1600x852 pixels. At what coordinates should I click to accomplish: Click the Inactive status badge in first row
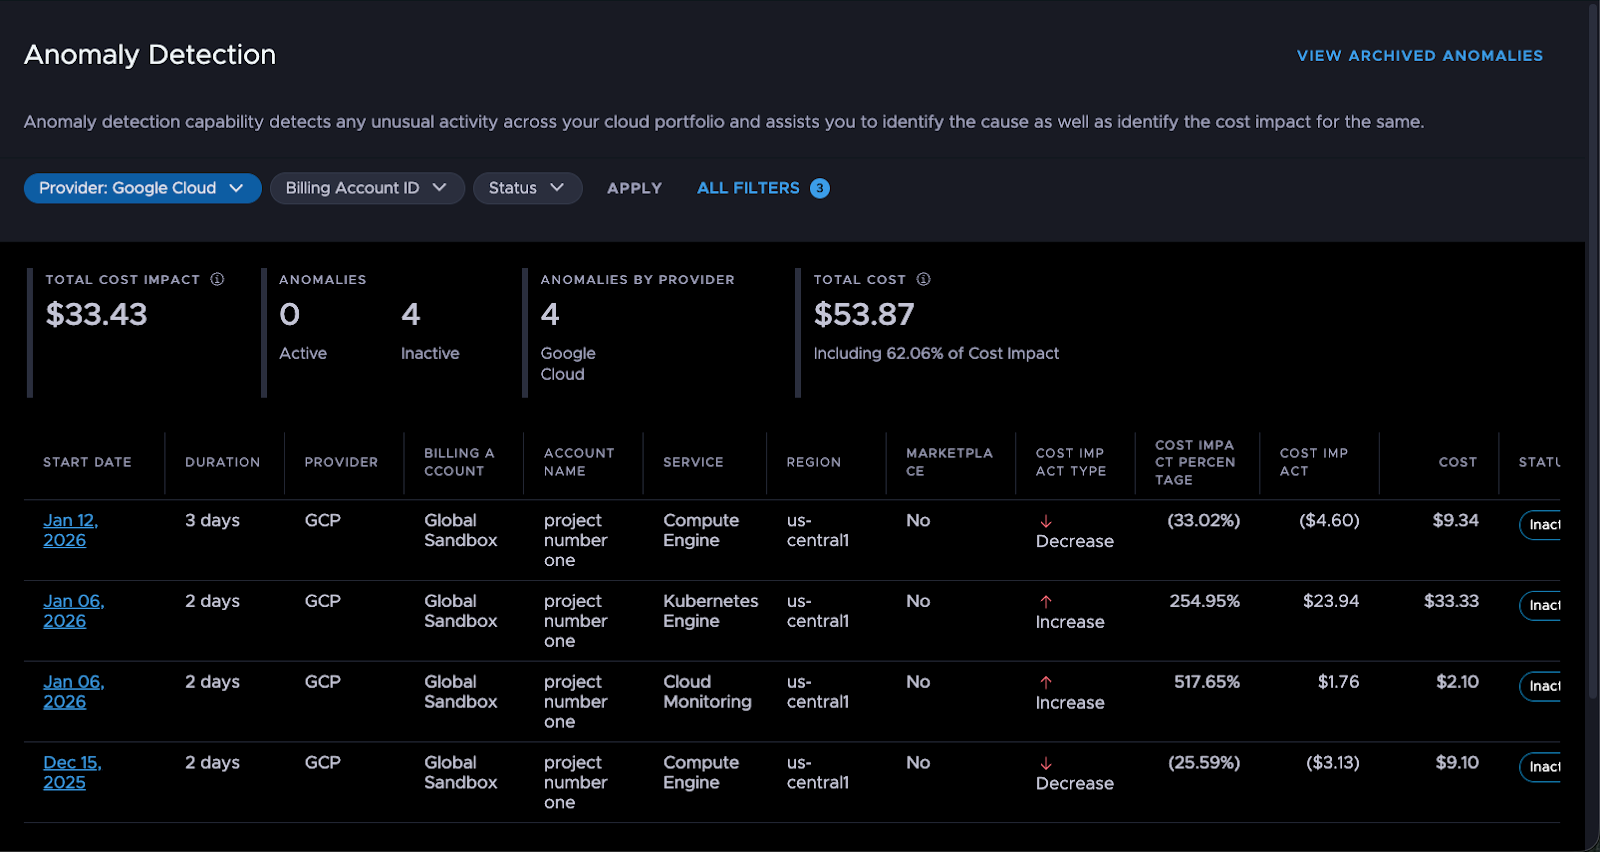tap(1542, 525)
